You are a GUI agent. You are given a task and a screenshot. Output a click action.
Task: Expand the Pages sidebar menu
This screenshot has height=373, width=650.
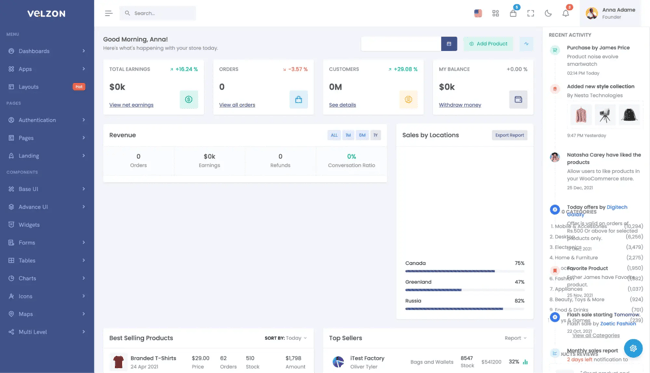coord(47,138)
